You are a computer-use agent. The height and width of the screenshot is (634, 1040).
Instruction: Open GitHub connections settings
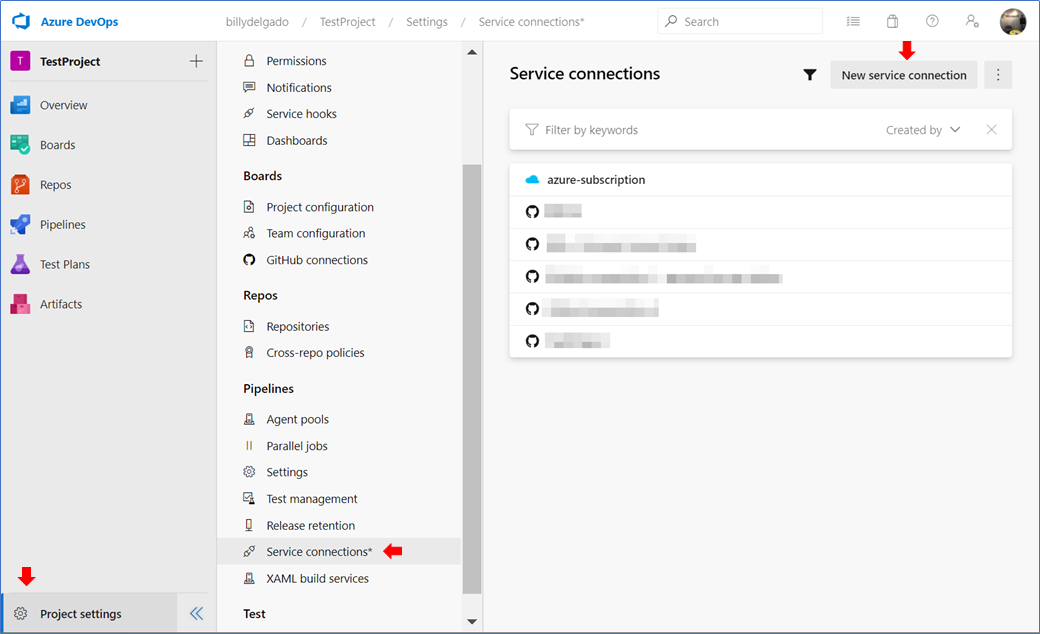tap(316, 260)
